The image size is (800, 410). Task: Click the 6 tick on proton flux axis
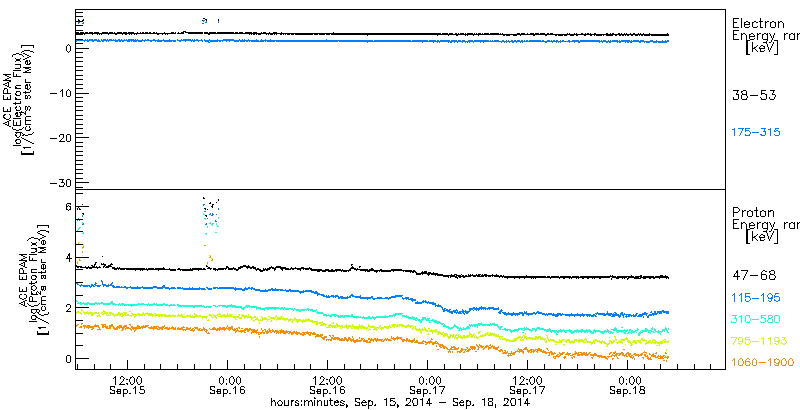tap(67, 207)
